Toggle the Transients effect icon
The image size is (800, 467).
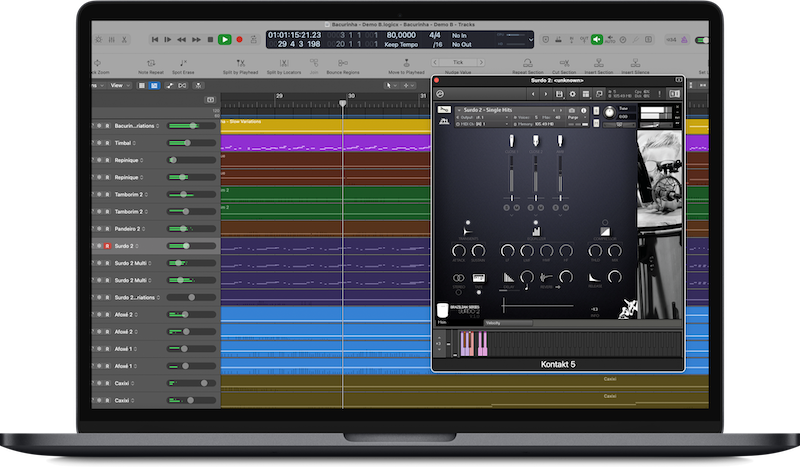[467, 231]
